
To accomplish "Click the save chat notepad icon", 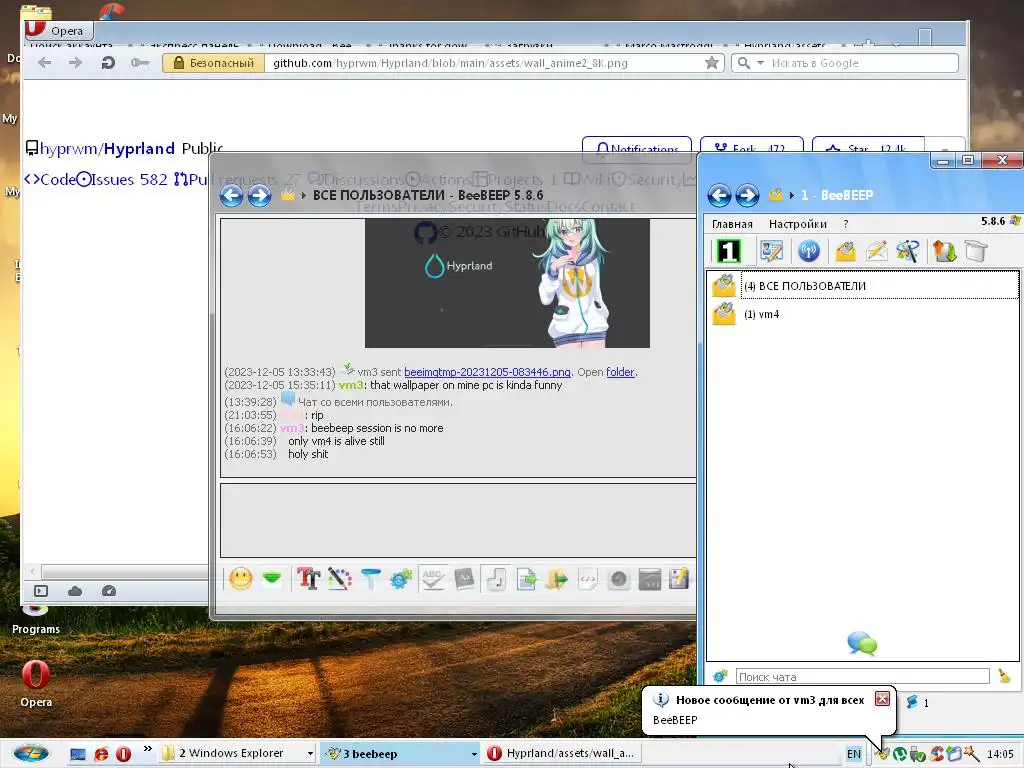I will [679, 579].
